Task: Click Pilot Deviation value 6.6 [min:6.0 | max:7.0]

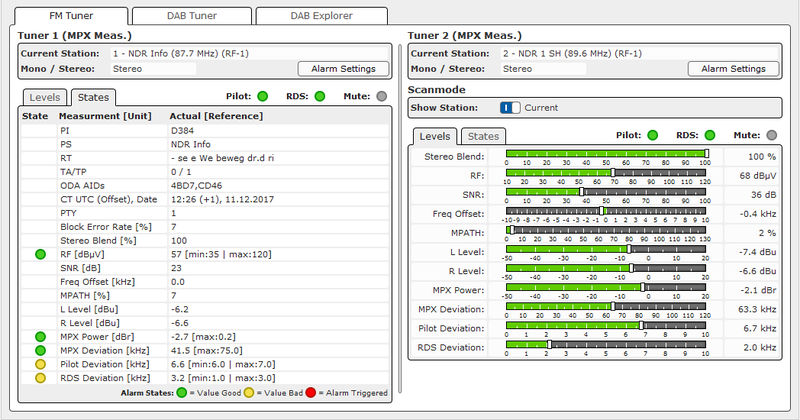Action: 223,364
